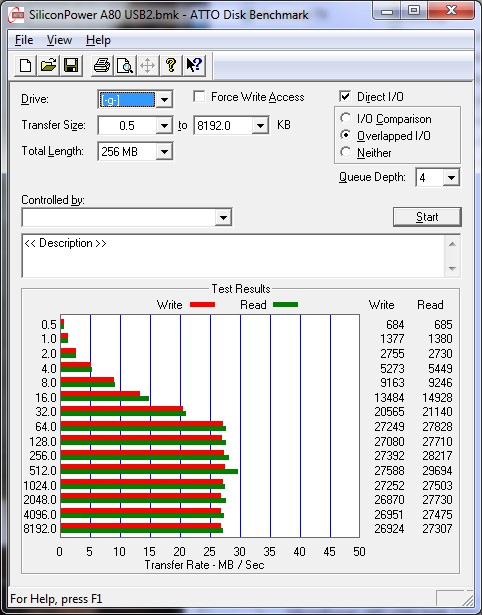Click the 684 write value

coord(395,325)
